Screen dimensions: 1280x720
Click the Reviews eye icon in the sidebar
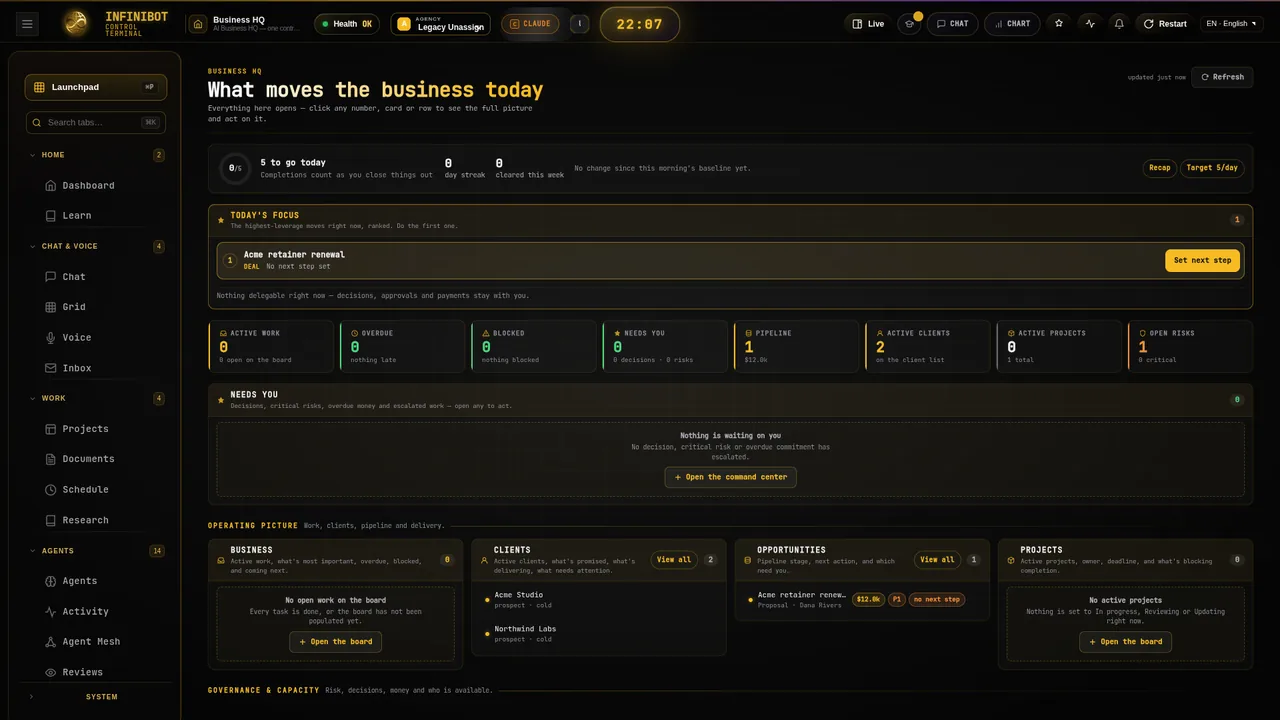(51, 672)
